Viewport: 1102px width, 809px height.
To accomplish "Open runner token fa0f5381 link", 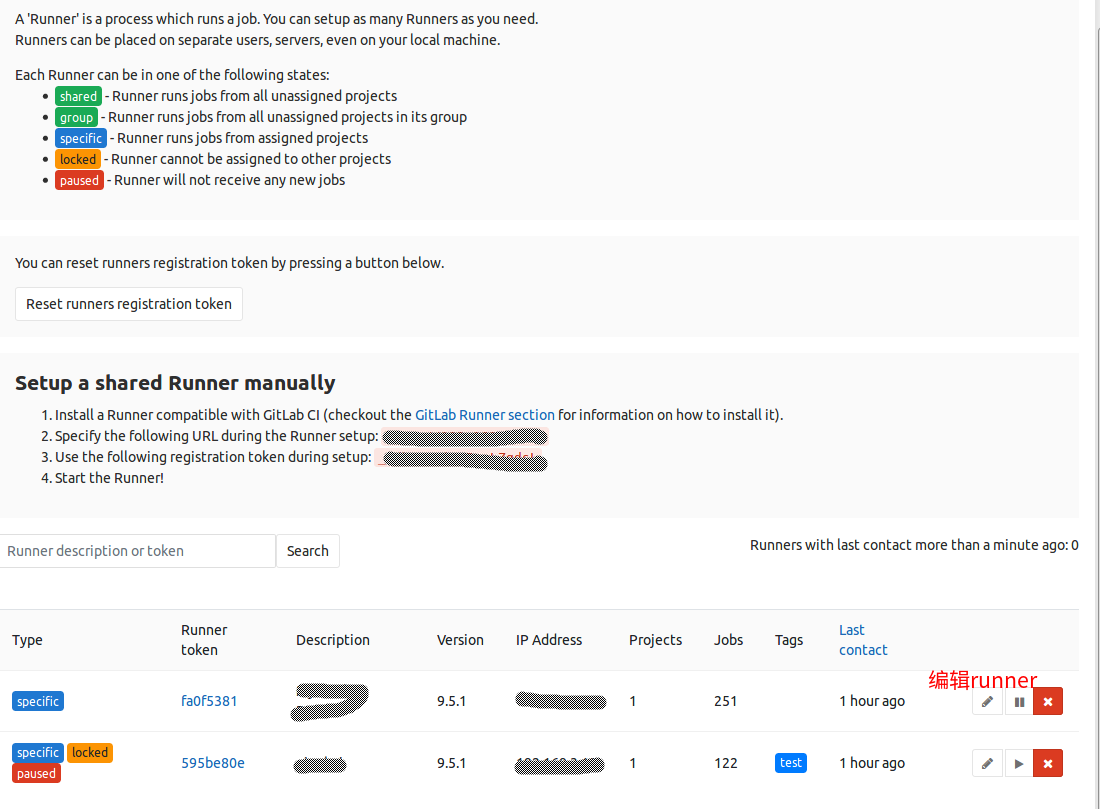I will pyautogui.click(x=209, y=701).
